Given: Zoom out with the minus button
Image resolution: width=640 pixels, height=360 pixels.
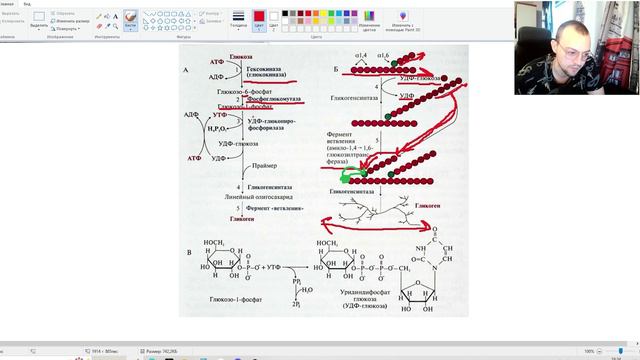Looking at the screenshot, I should coord(599,351).
